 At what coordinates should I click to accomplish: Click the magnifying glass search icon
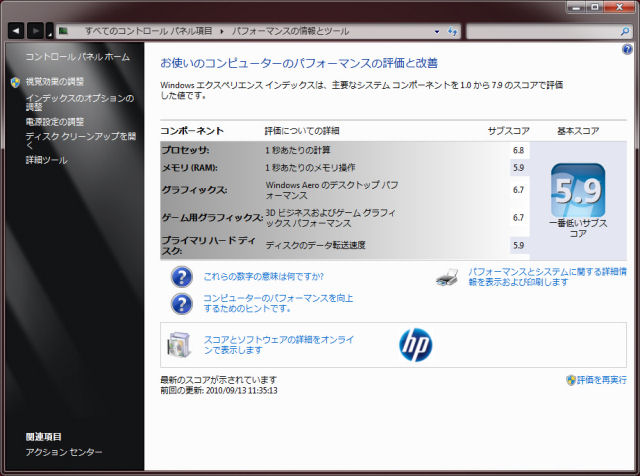click(x=625, y=31)
